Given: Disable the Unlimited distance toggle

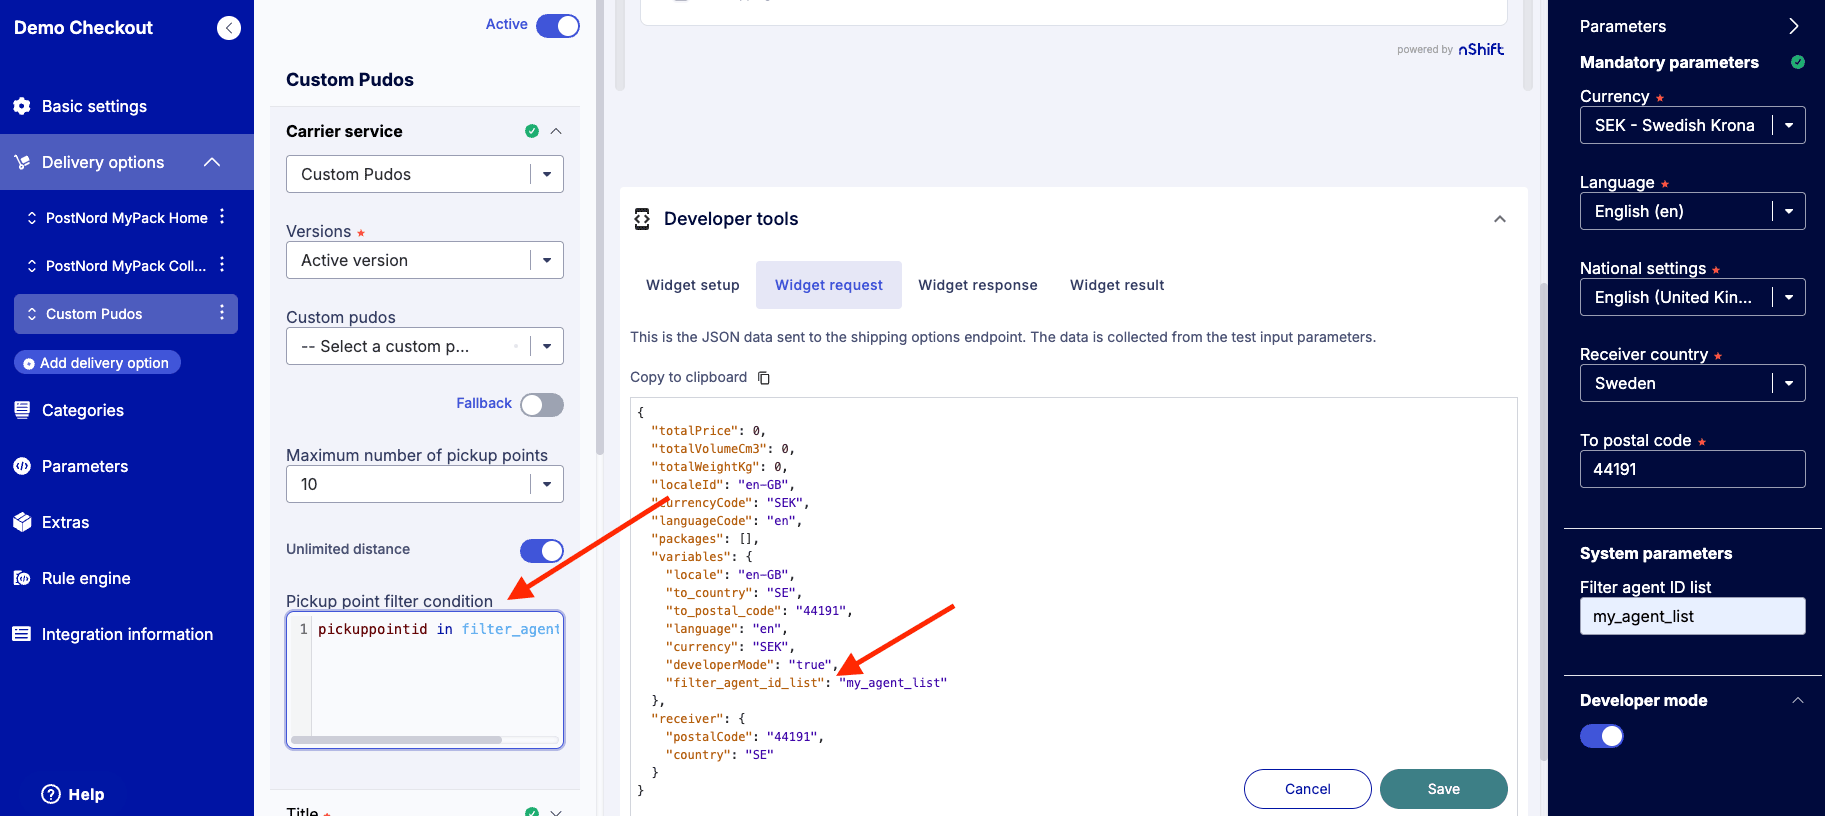Looking at the screenshot, I should point(541,550).
